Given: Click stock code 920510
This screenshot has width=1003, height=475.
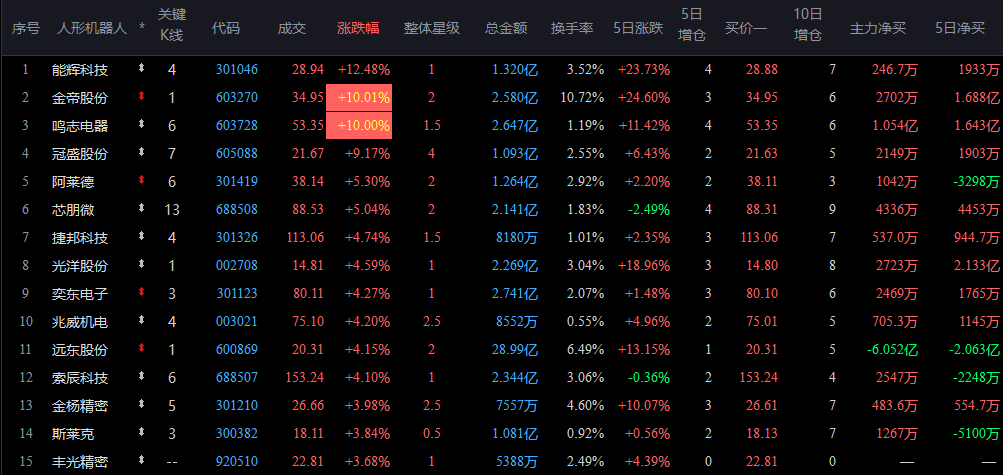Looking at the screenshot, I should coord(237,462).
